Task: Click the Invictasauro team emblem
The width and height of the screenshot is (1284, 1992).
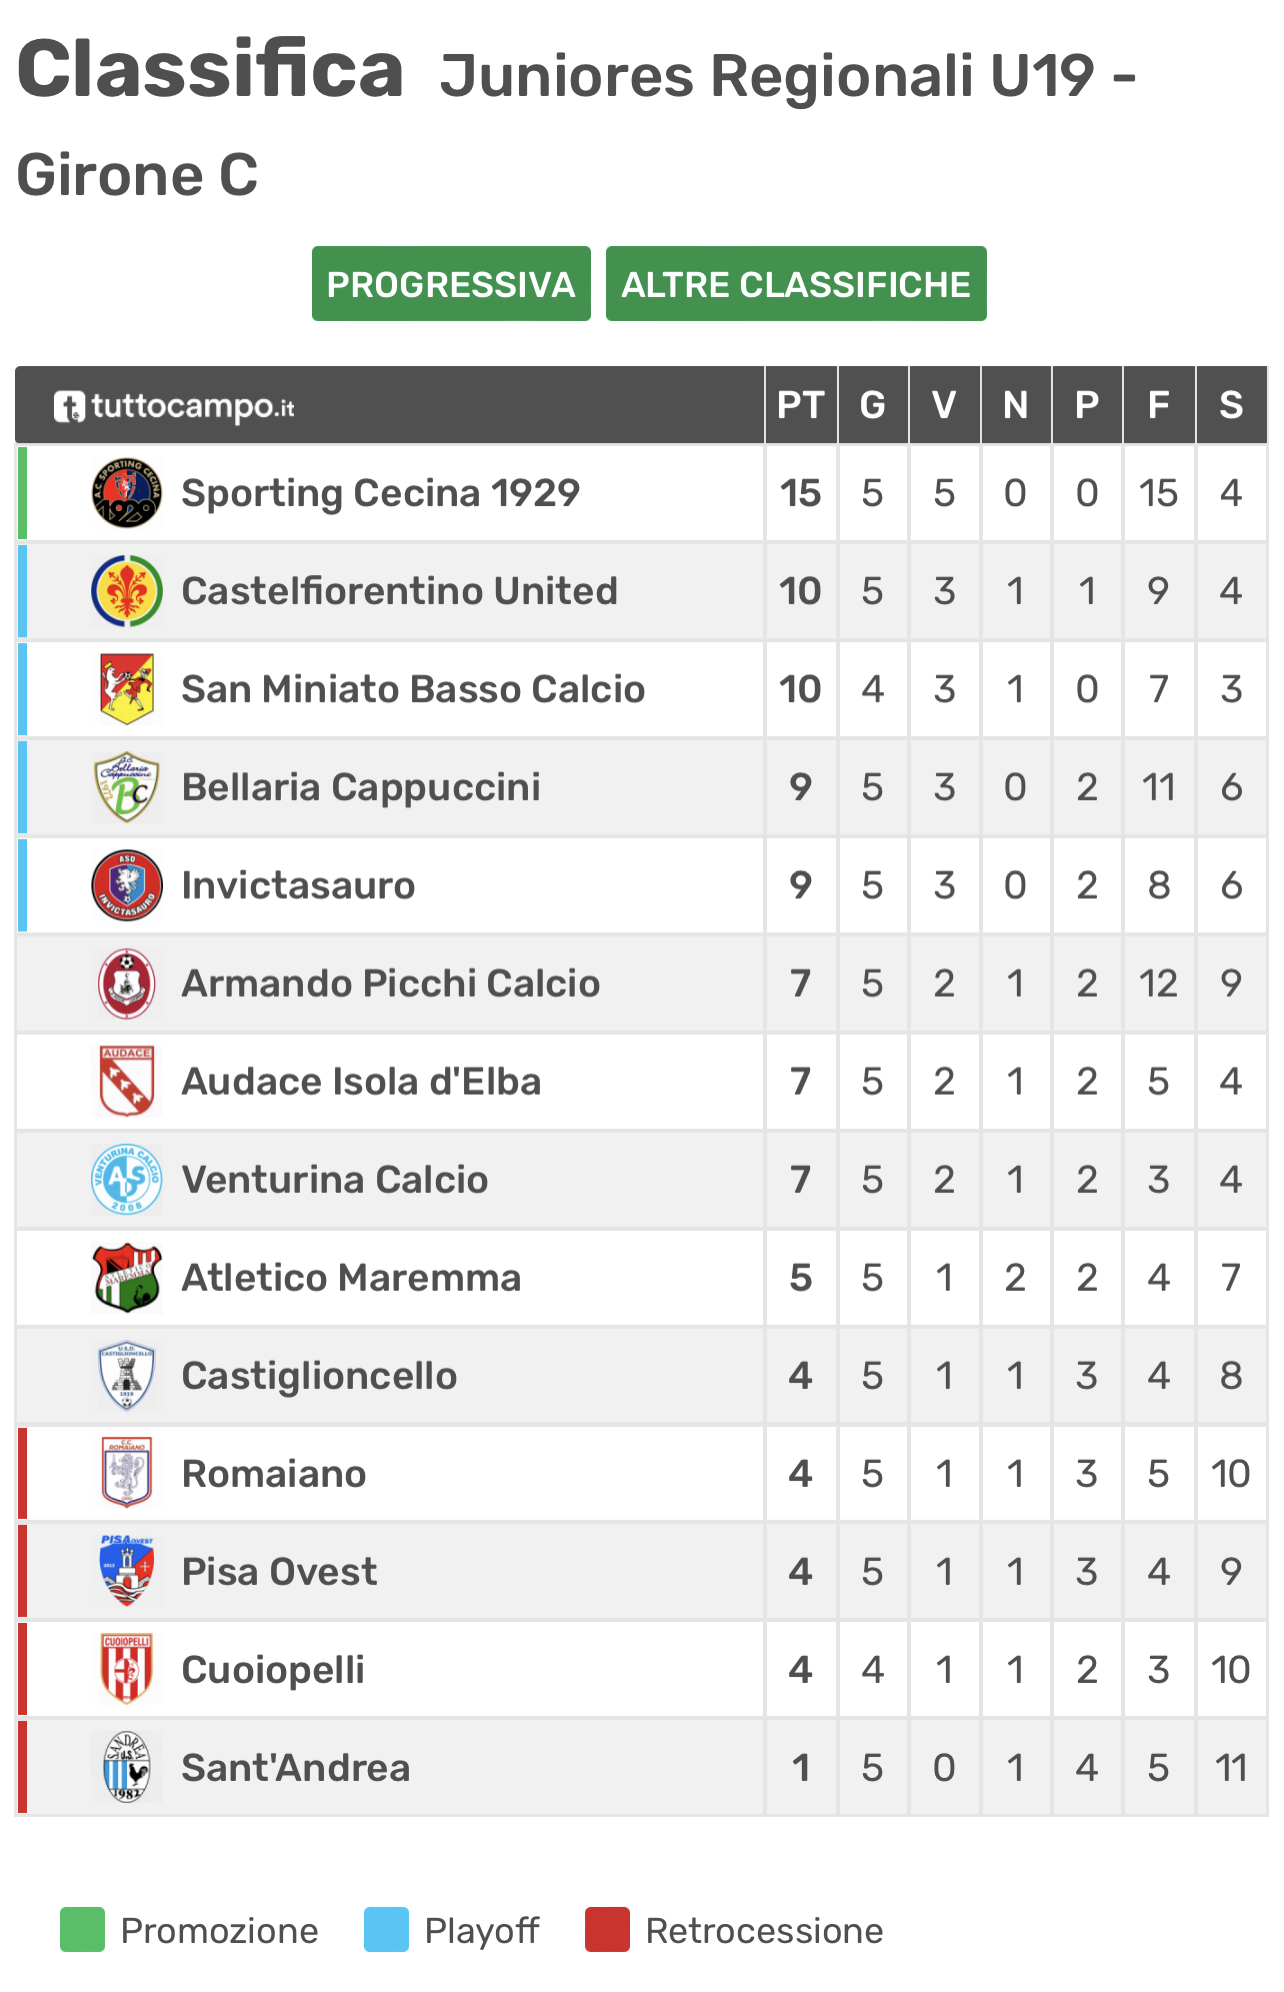Action: (x=127, y=885)
